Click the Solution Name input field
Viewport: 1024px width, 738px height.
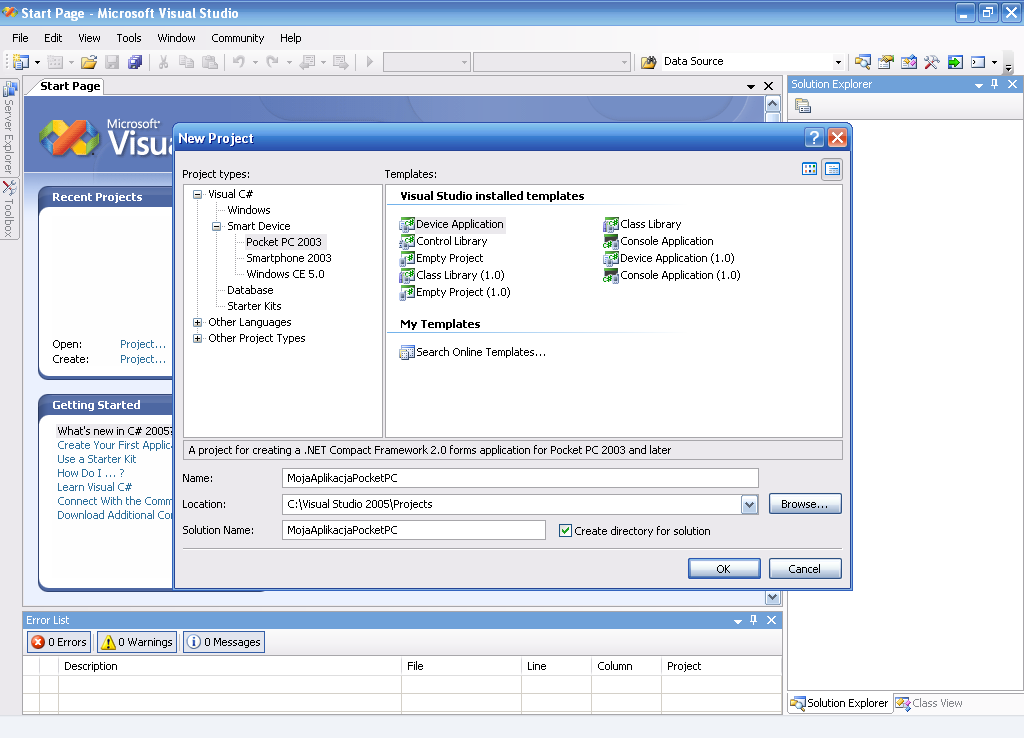tap(413, 530)
